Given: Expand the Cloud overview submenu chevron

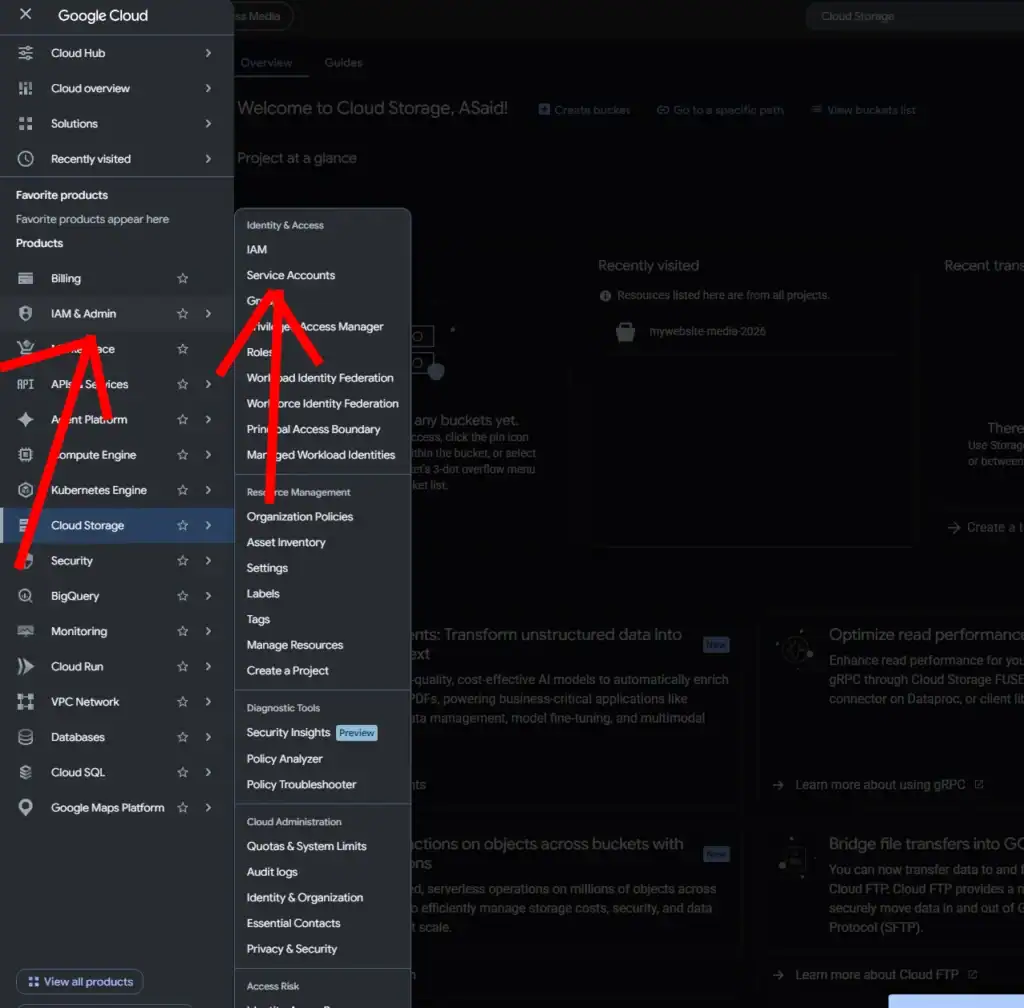Looking at the screenshot, I should (x=208, y=88).
